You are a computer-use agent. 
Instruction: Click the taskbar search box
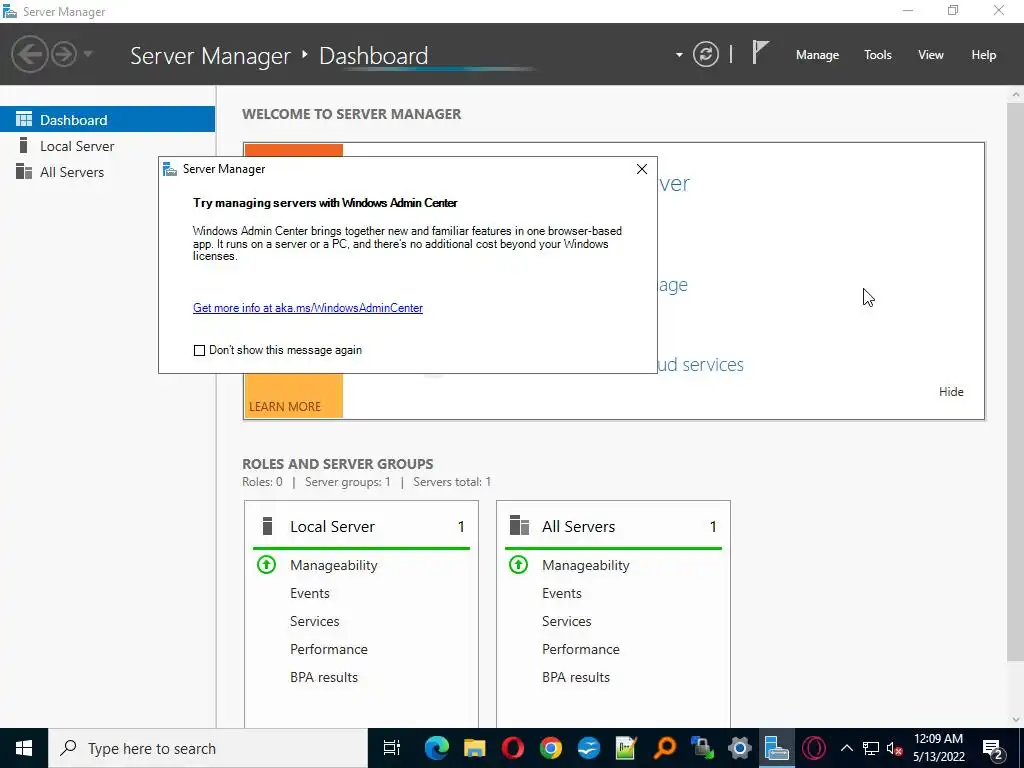click(208, 748)
